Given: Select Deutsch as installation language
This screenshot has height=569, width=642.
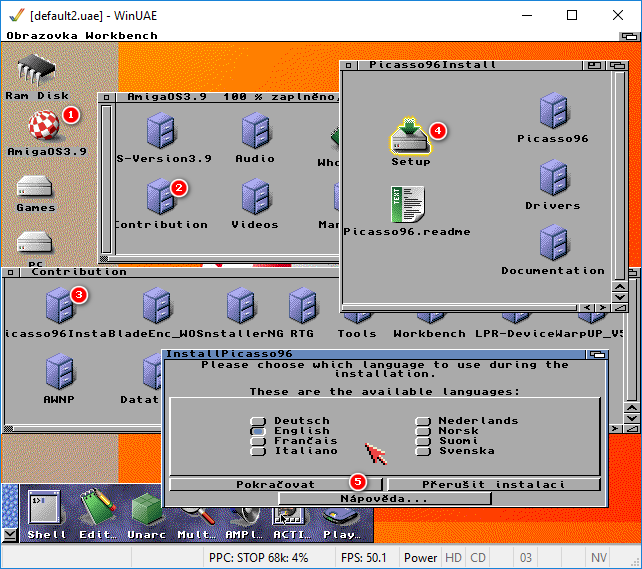Looking at the screenshot, I should coord(258,421).
